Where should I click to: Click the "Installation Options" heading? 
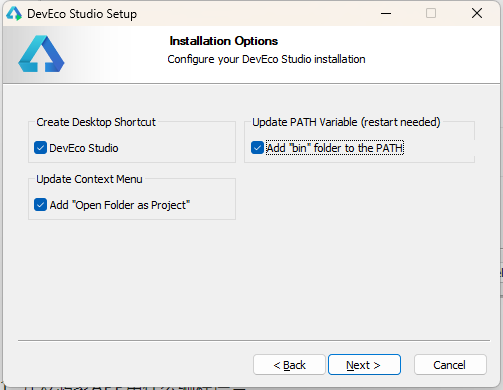[x=224, y=41]
